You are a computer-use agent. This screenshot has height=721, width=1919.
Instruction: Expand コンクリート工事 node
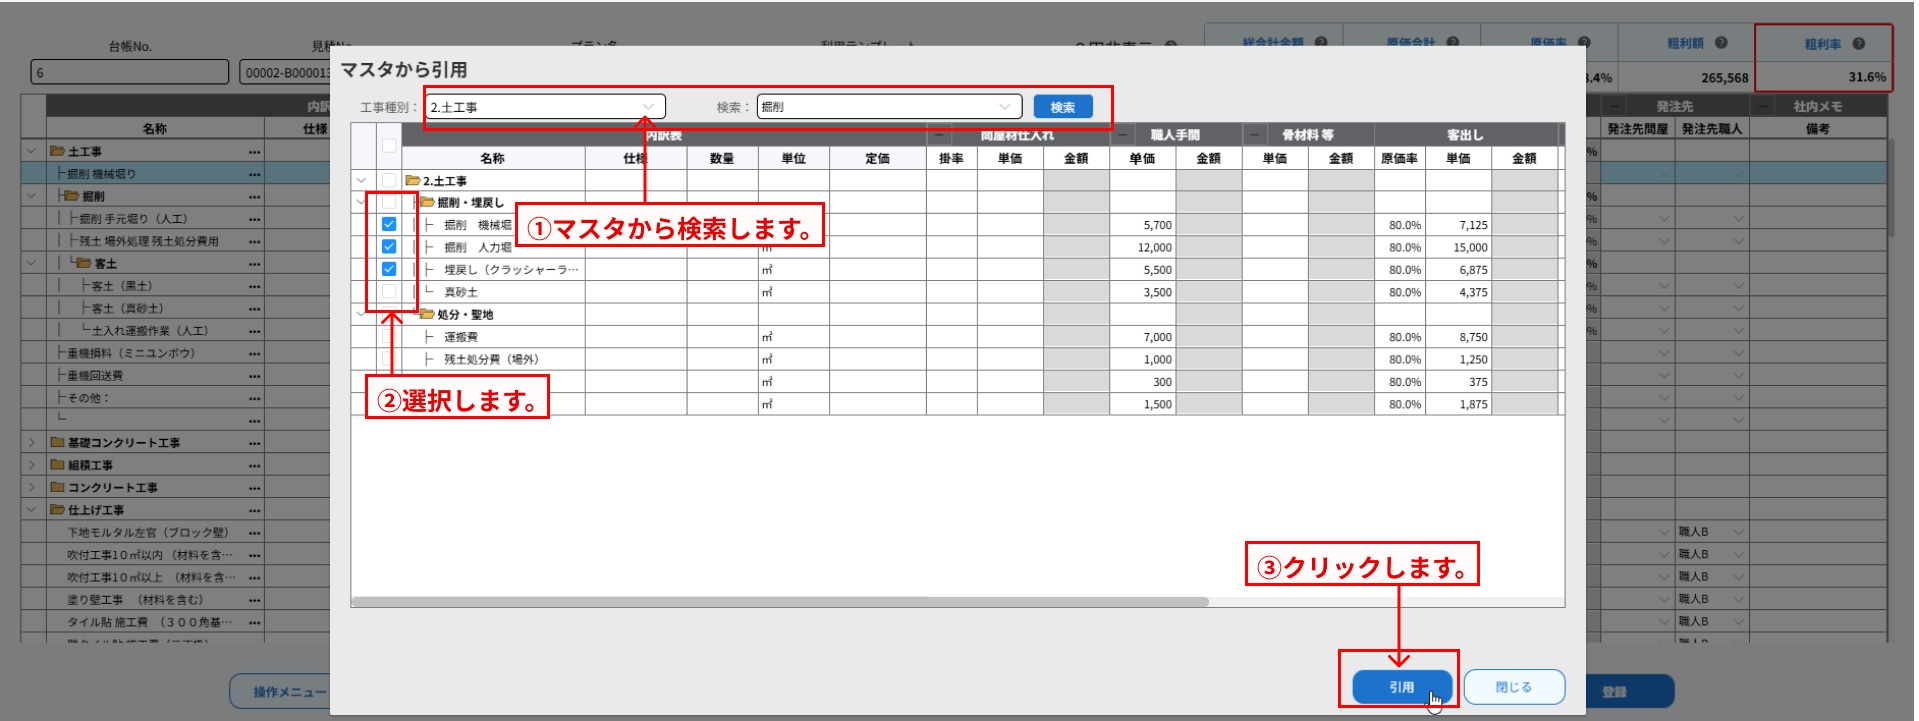31,487
